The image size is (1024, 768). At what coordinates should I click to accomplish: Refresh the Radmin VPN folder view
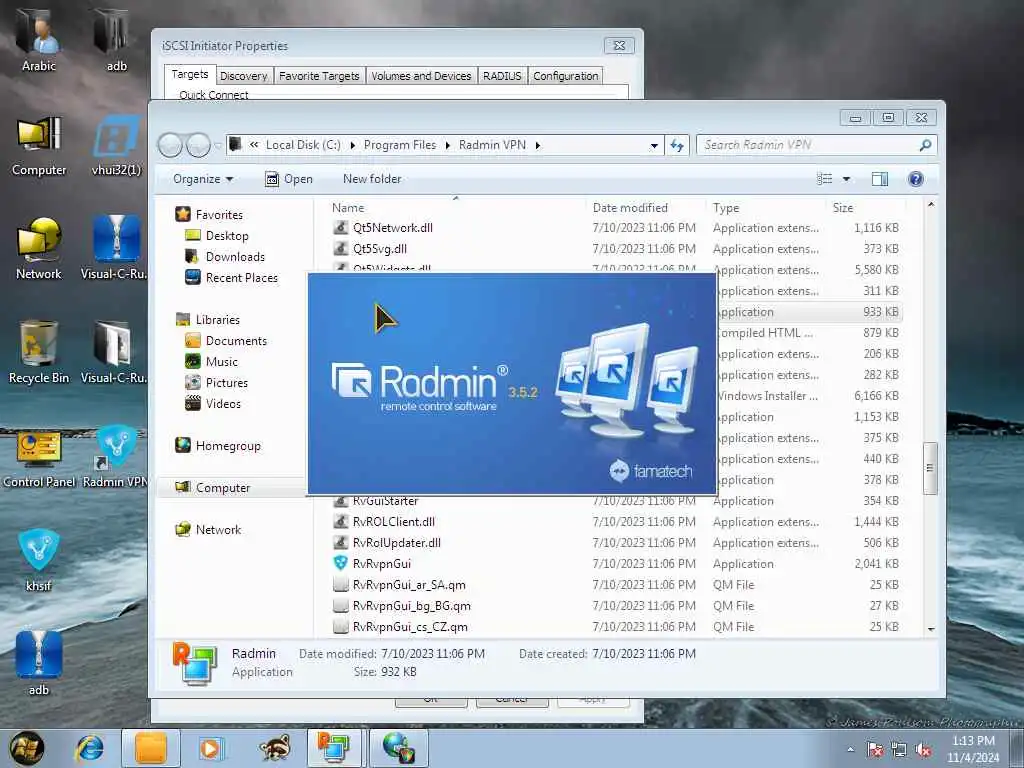click(x=677, y=146)
